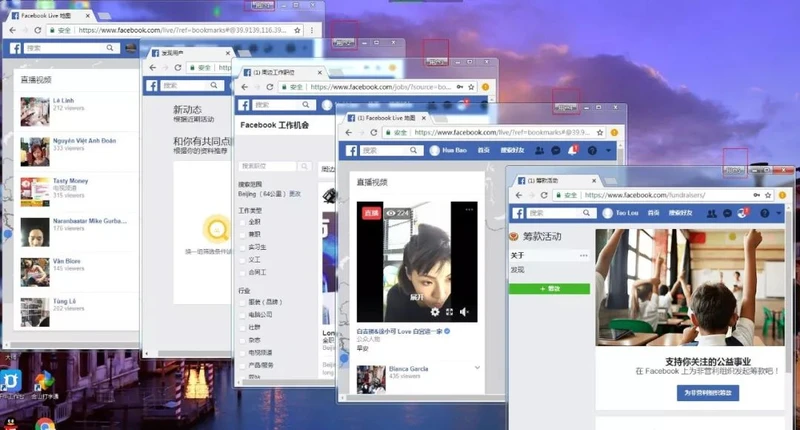800x430 pixels.
Task: Check the 电脑公司 industry checkbox
Action: click(243, 315)
